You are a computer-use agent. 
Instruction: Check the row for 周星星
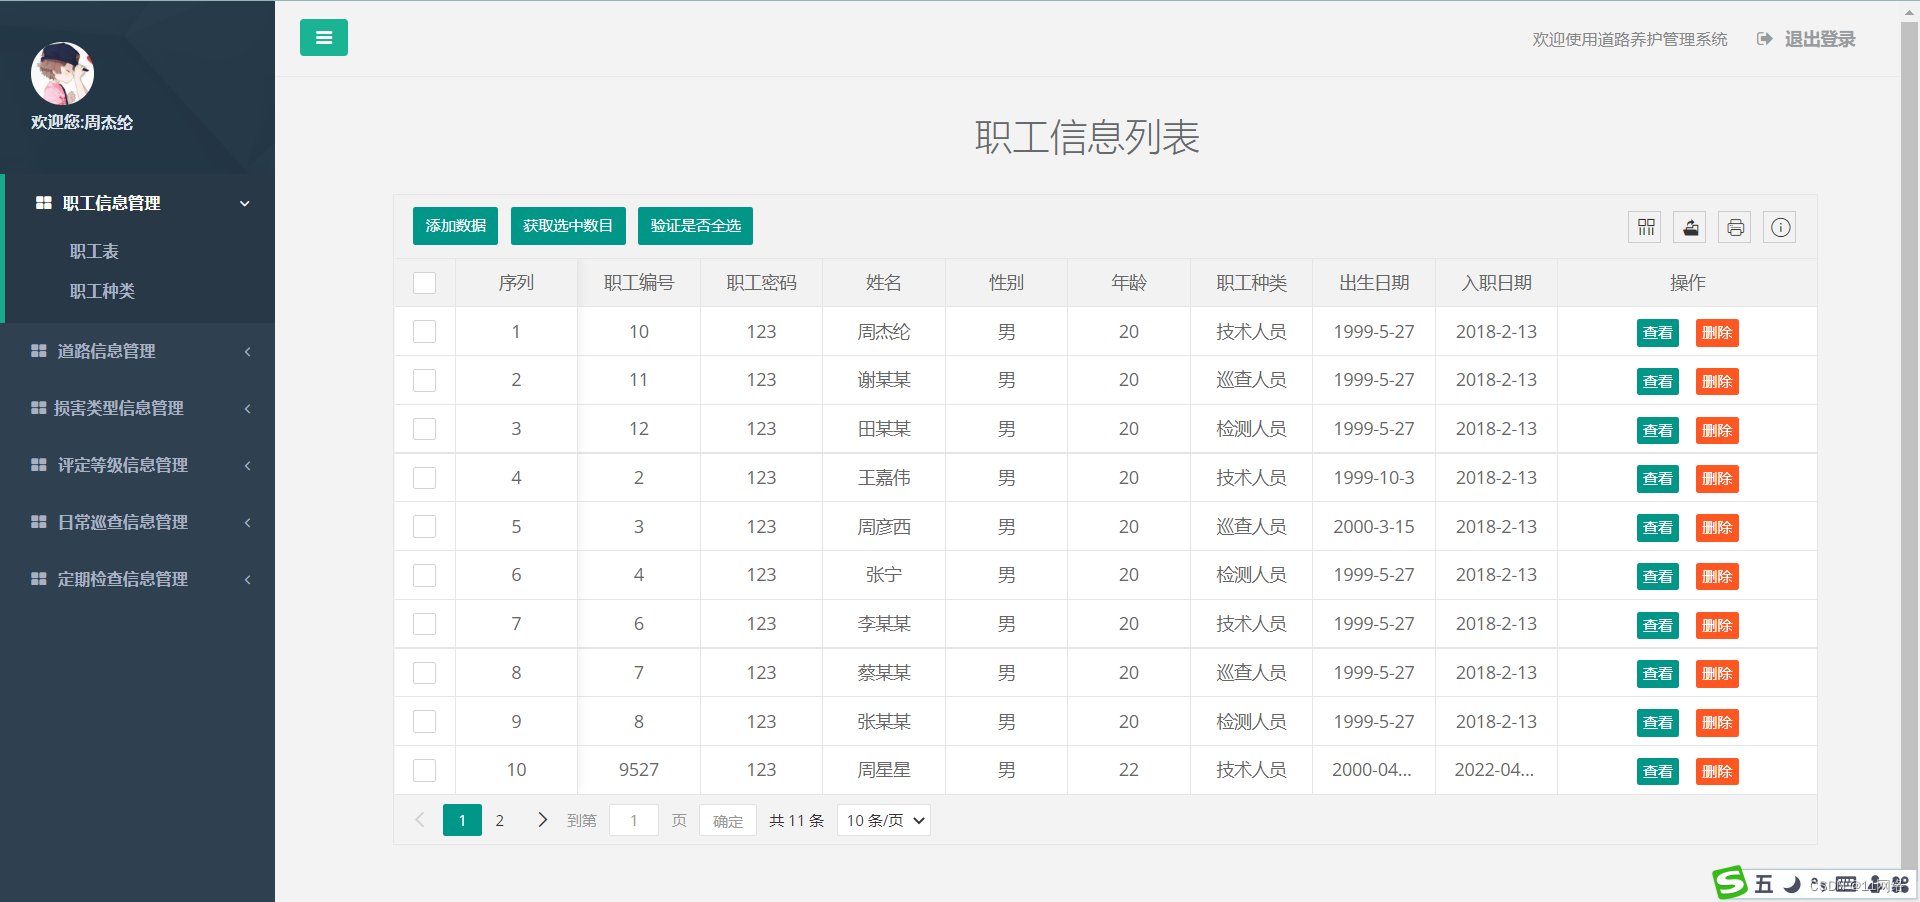tap(425, 770)
